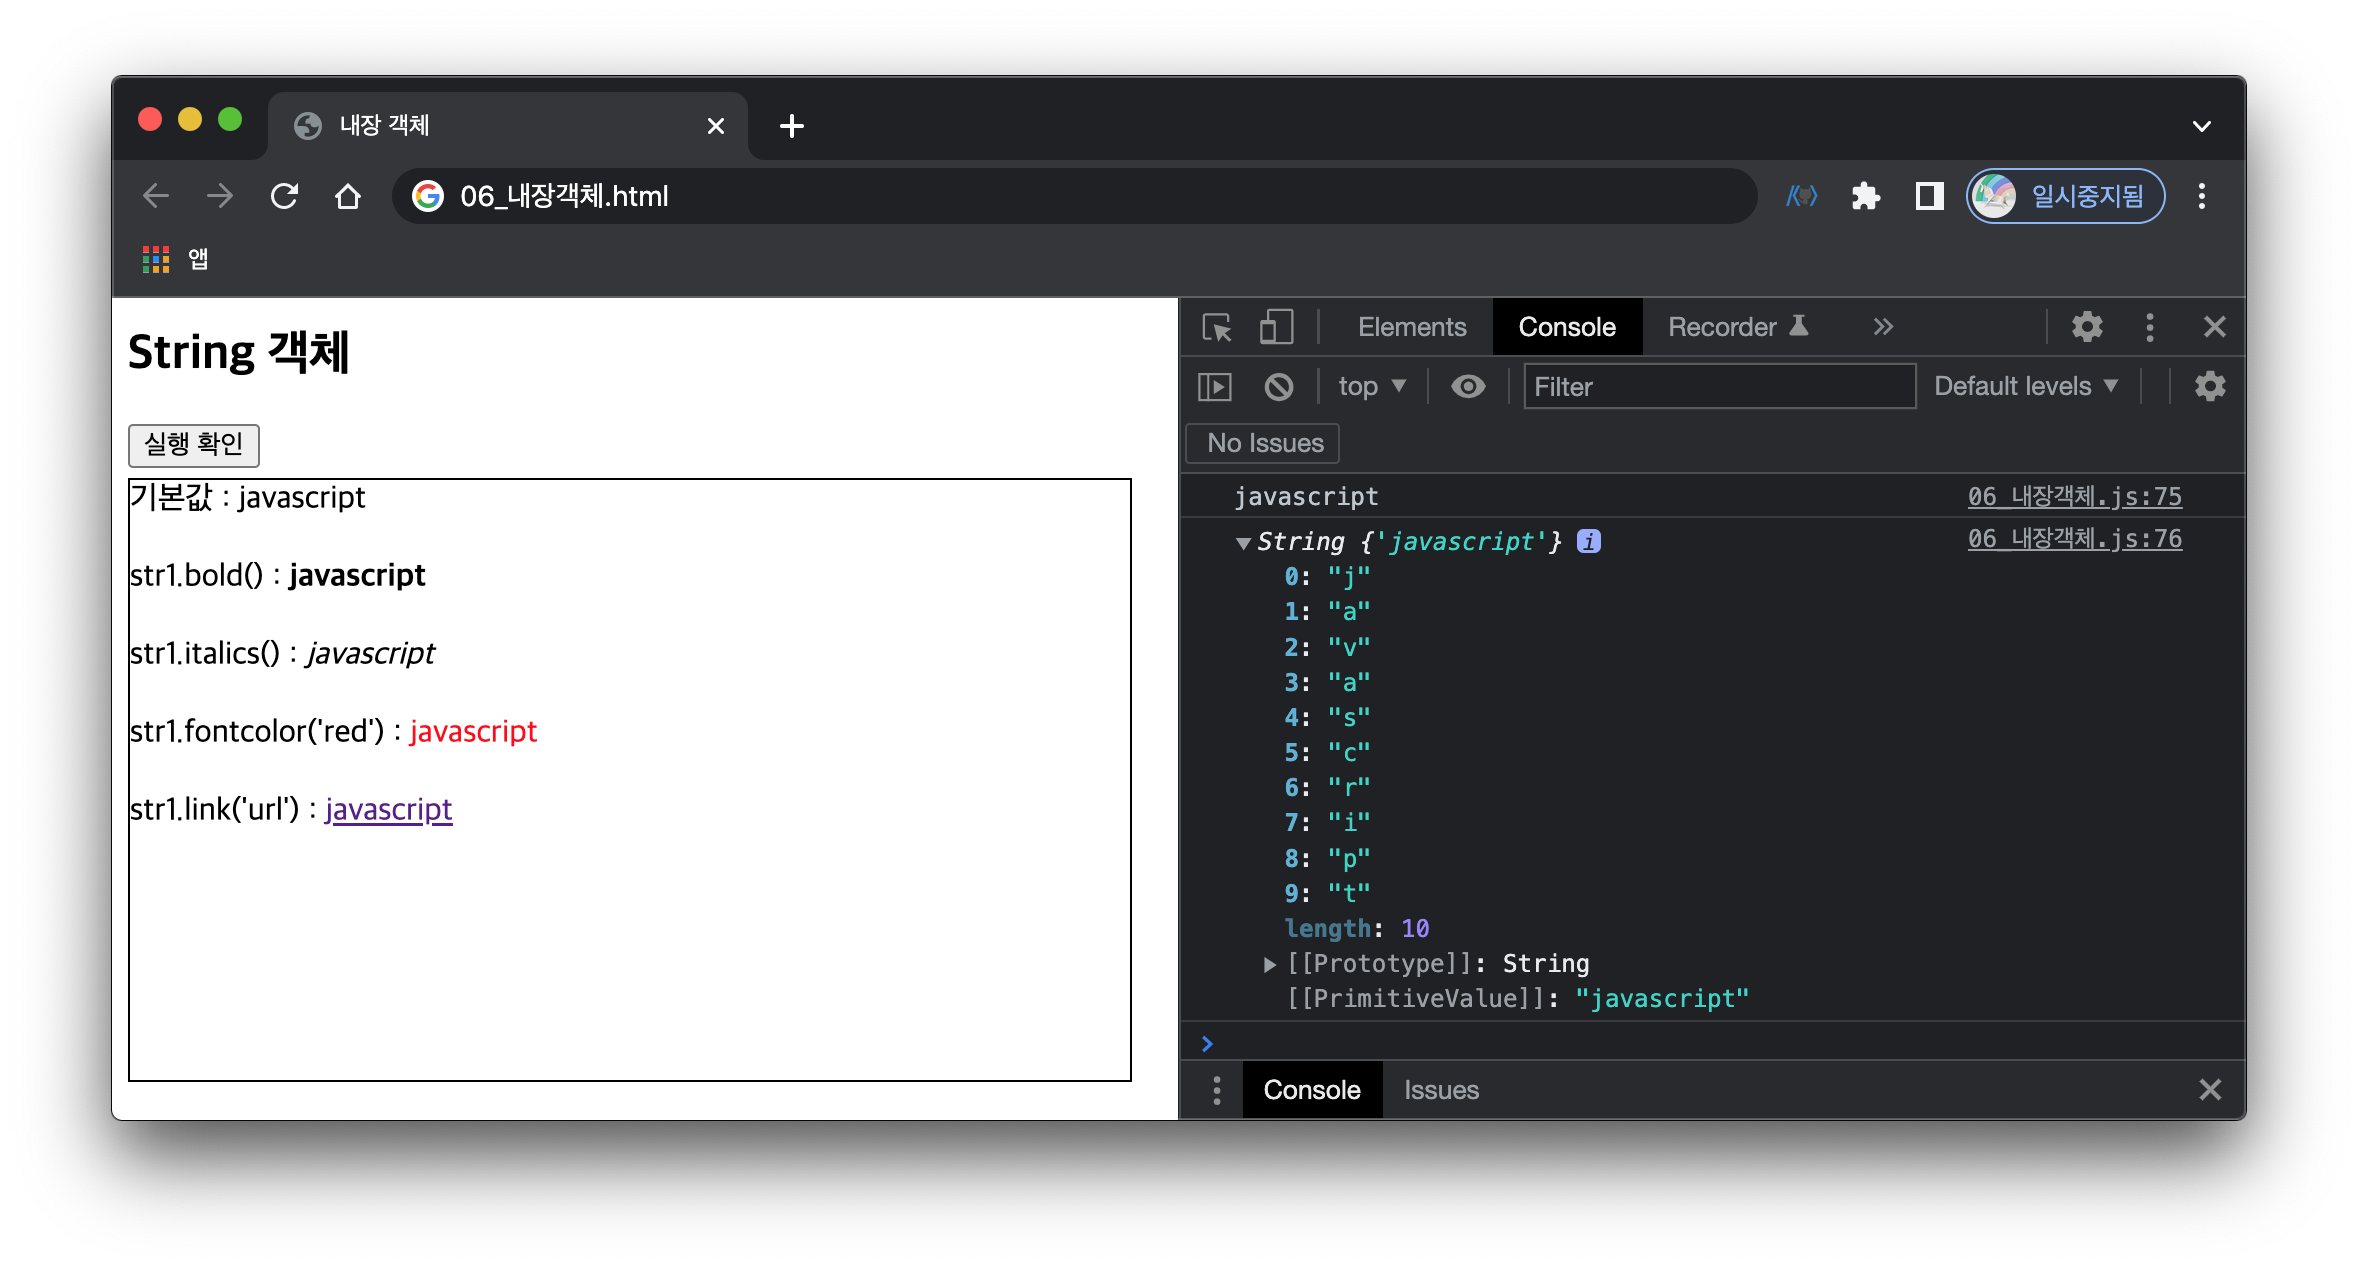This screenshot has width=2358, height=1268.
Task: Clear the console with the ban icon
Action: tap(1278, 387)
